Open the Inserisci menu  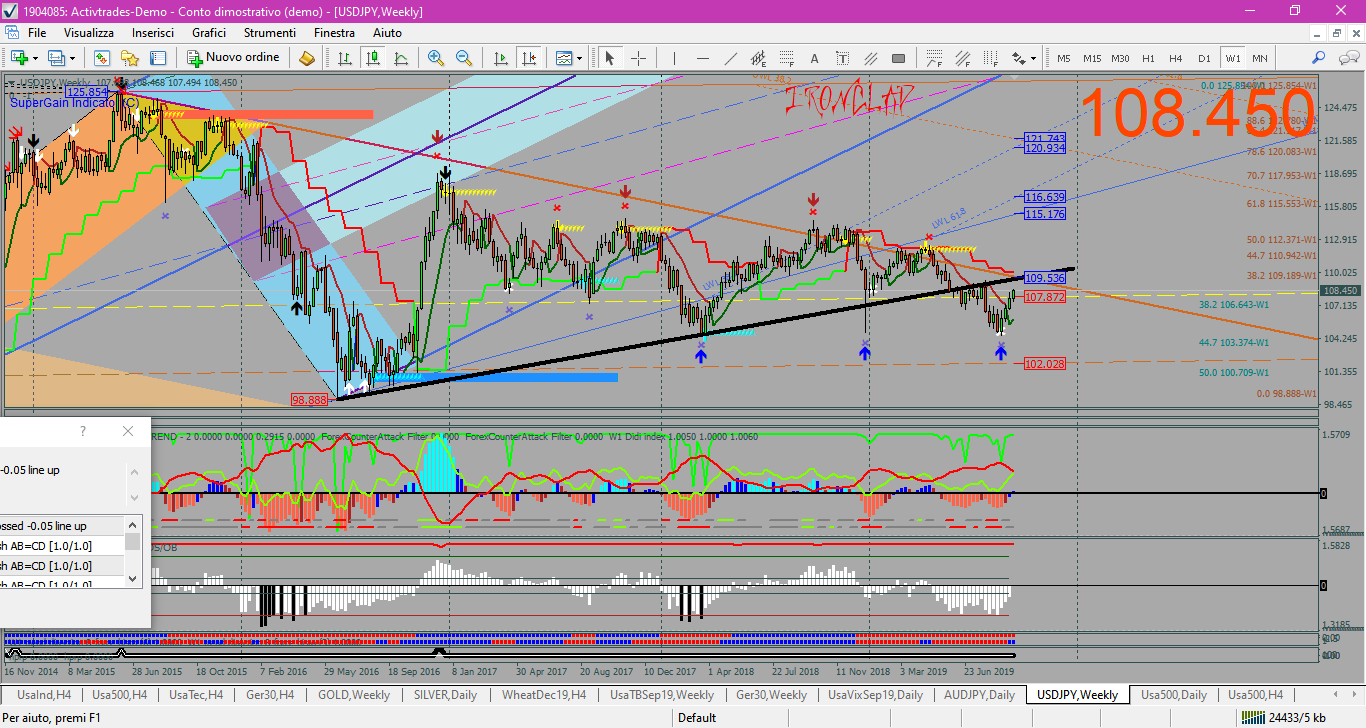click(153, 33)
